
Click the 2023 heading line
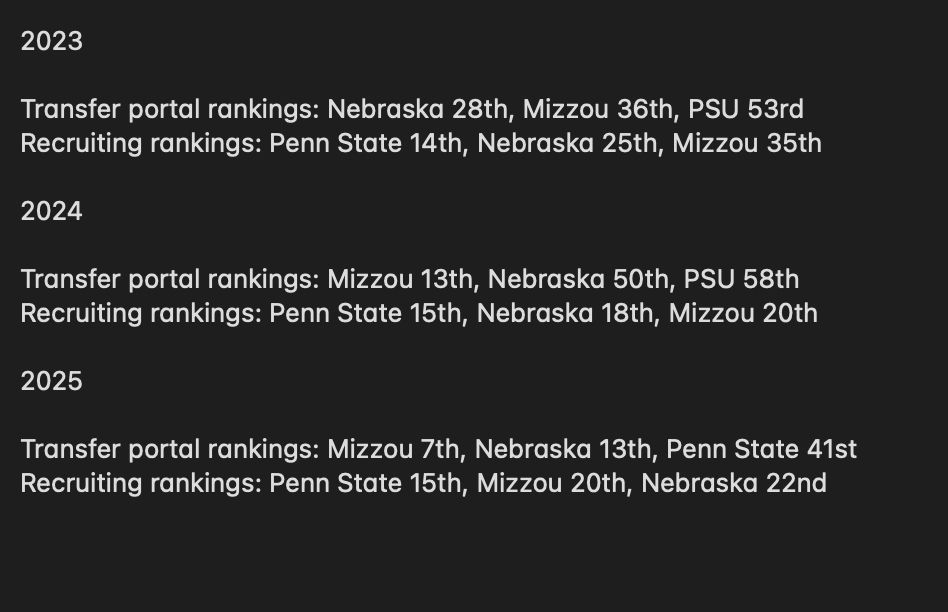(51, 42)
